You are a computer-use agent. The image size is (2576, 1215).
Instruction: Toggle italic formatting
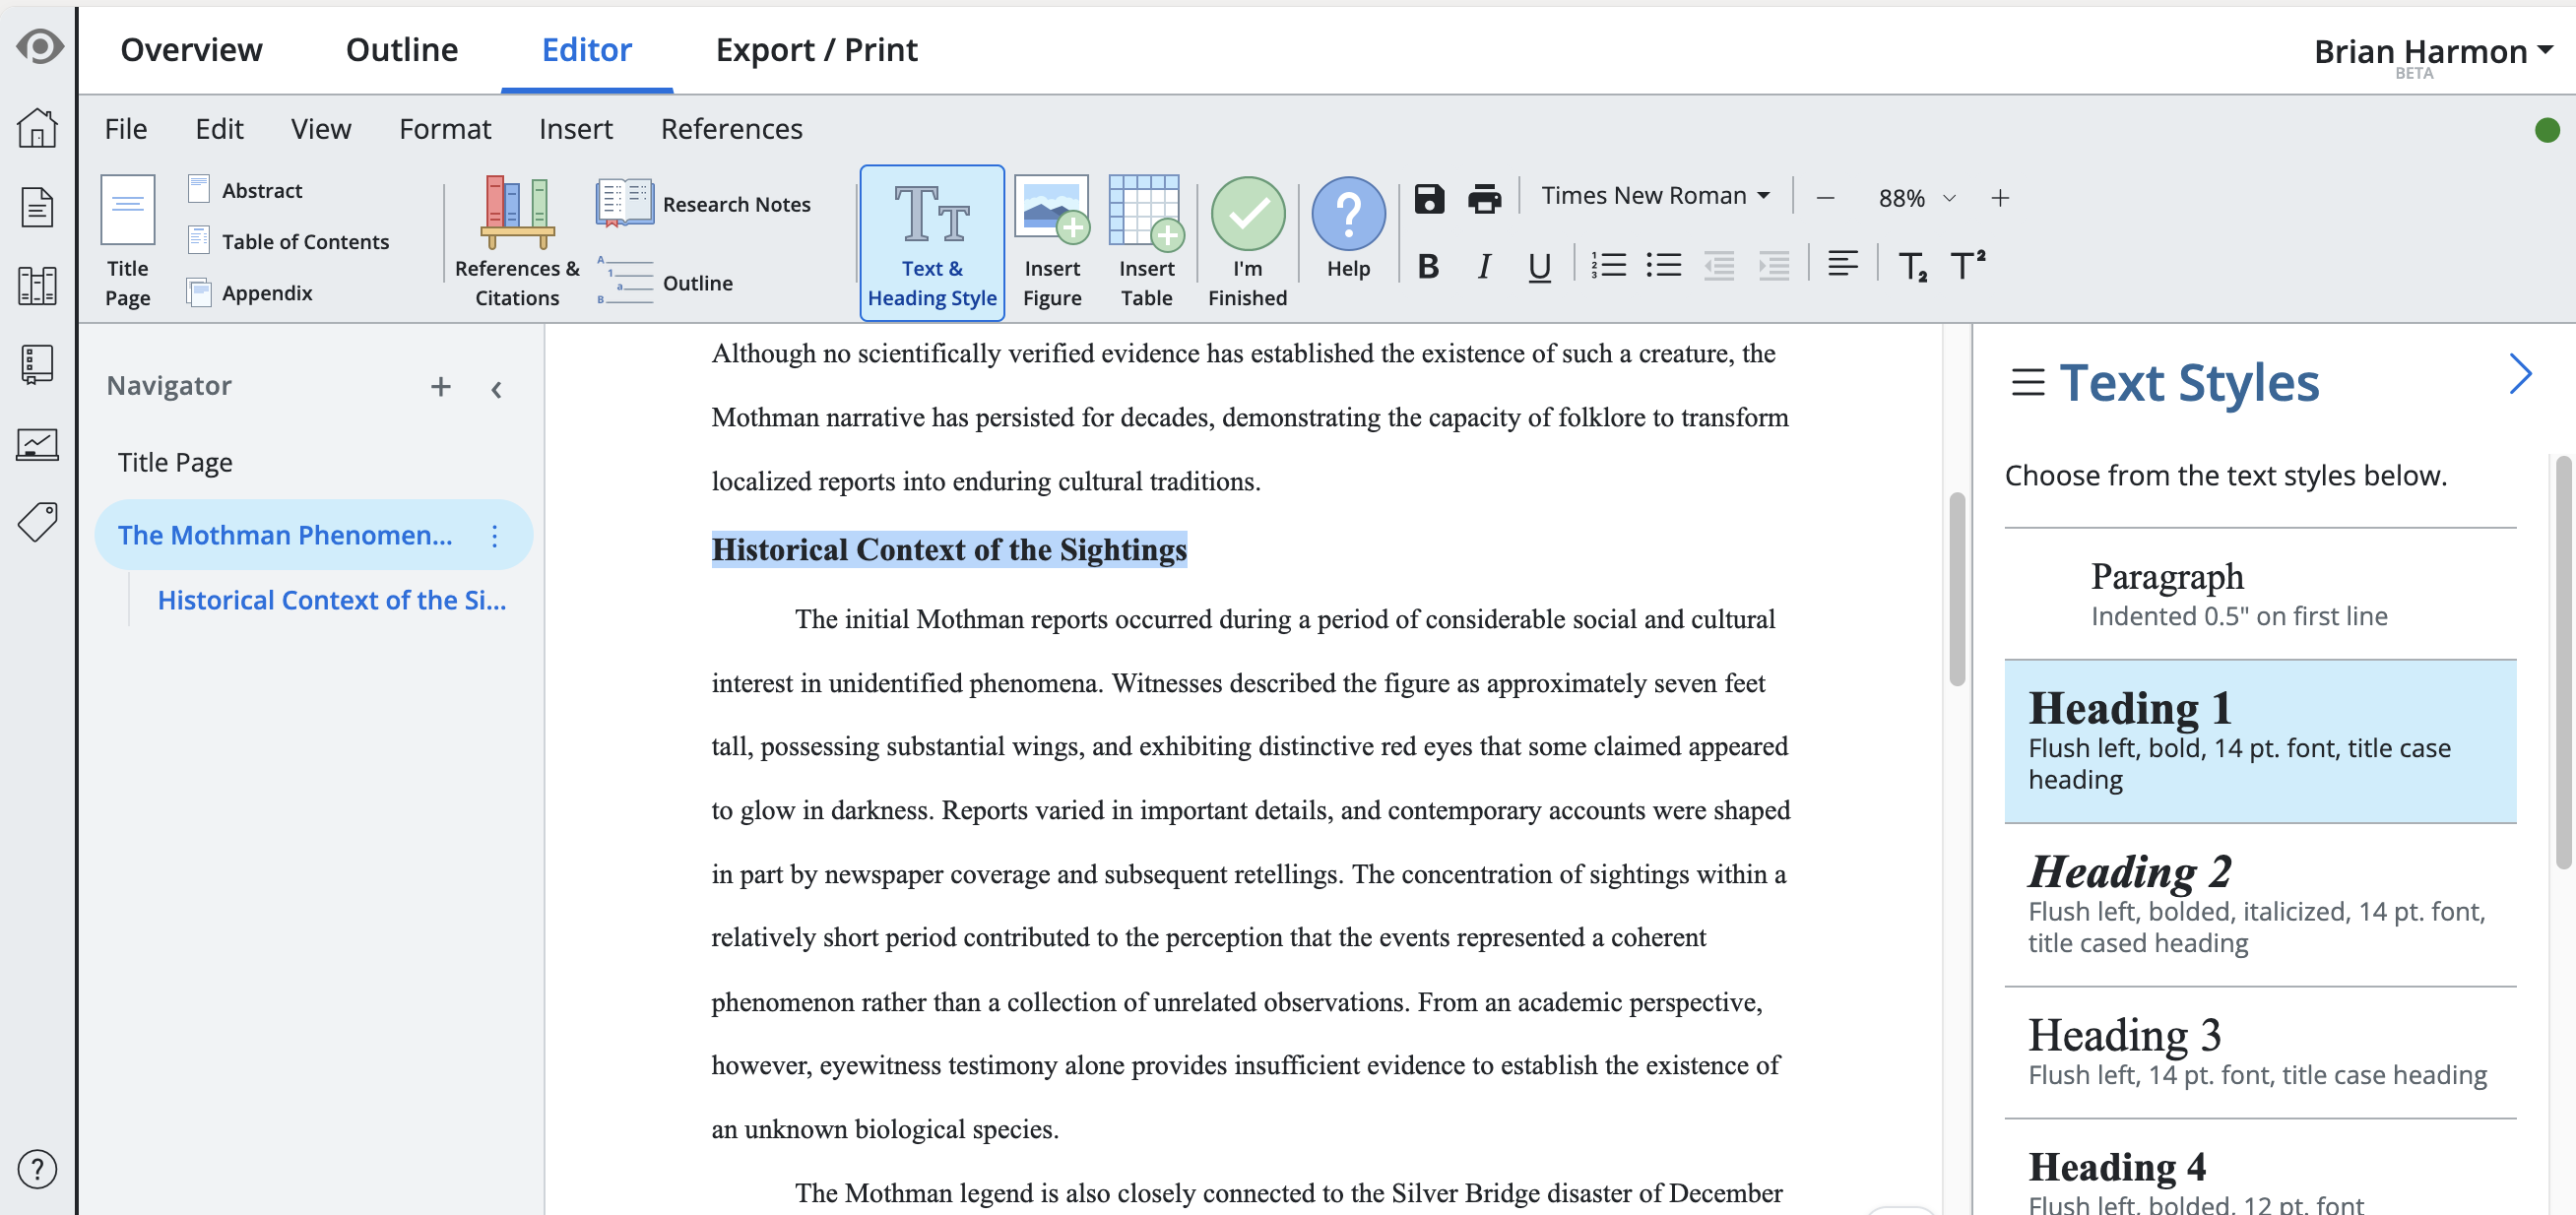pos(1484,266)
